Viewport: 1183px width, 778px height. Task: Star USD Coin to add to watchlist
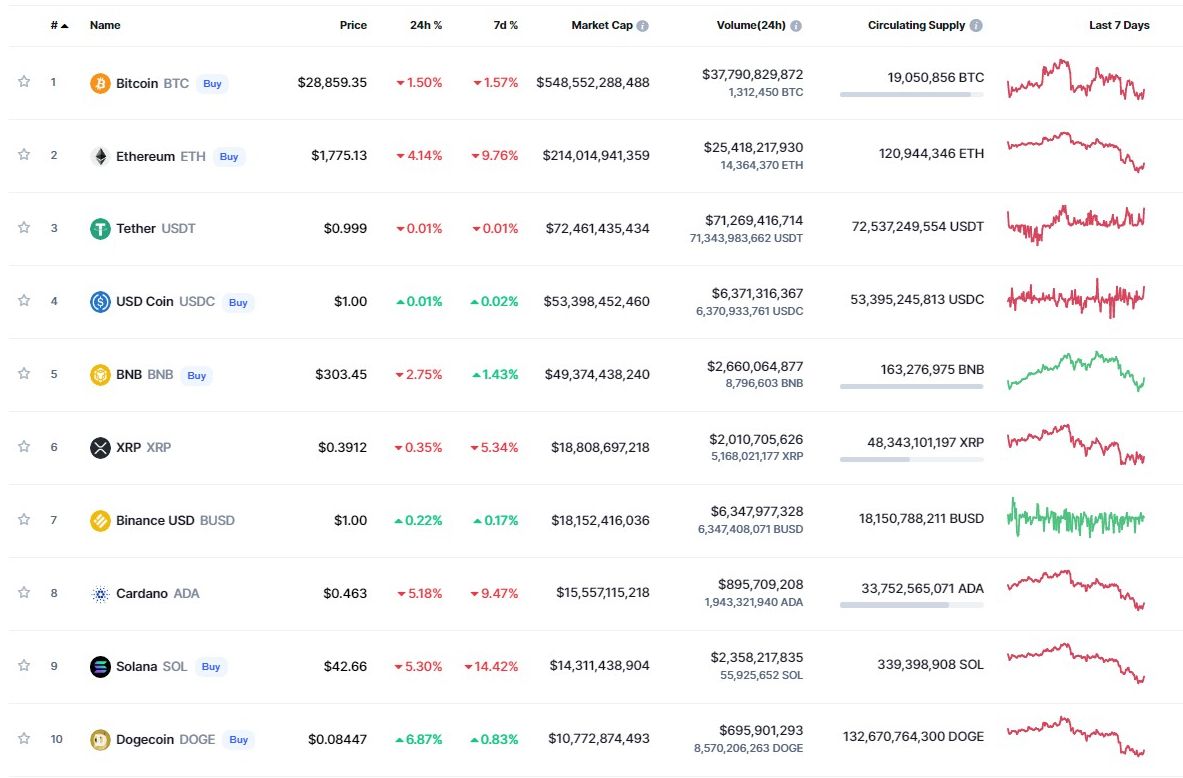click(x=24, y=300)
